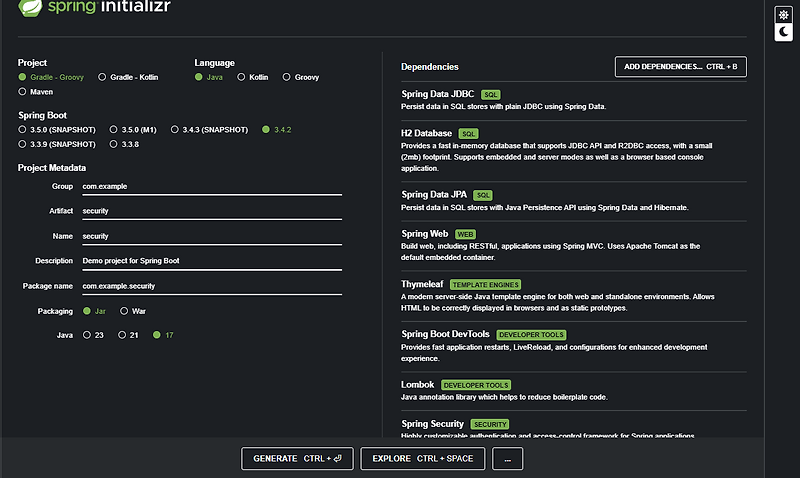Click SECURITY tag beside Spring Security
This screenshot has width=800, height=478.
click(490, 424)
